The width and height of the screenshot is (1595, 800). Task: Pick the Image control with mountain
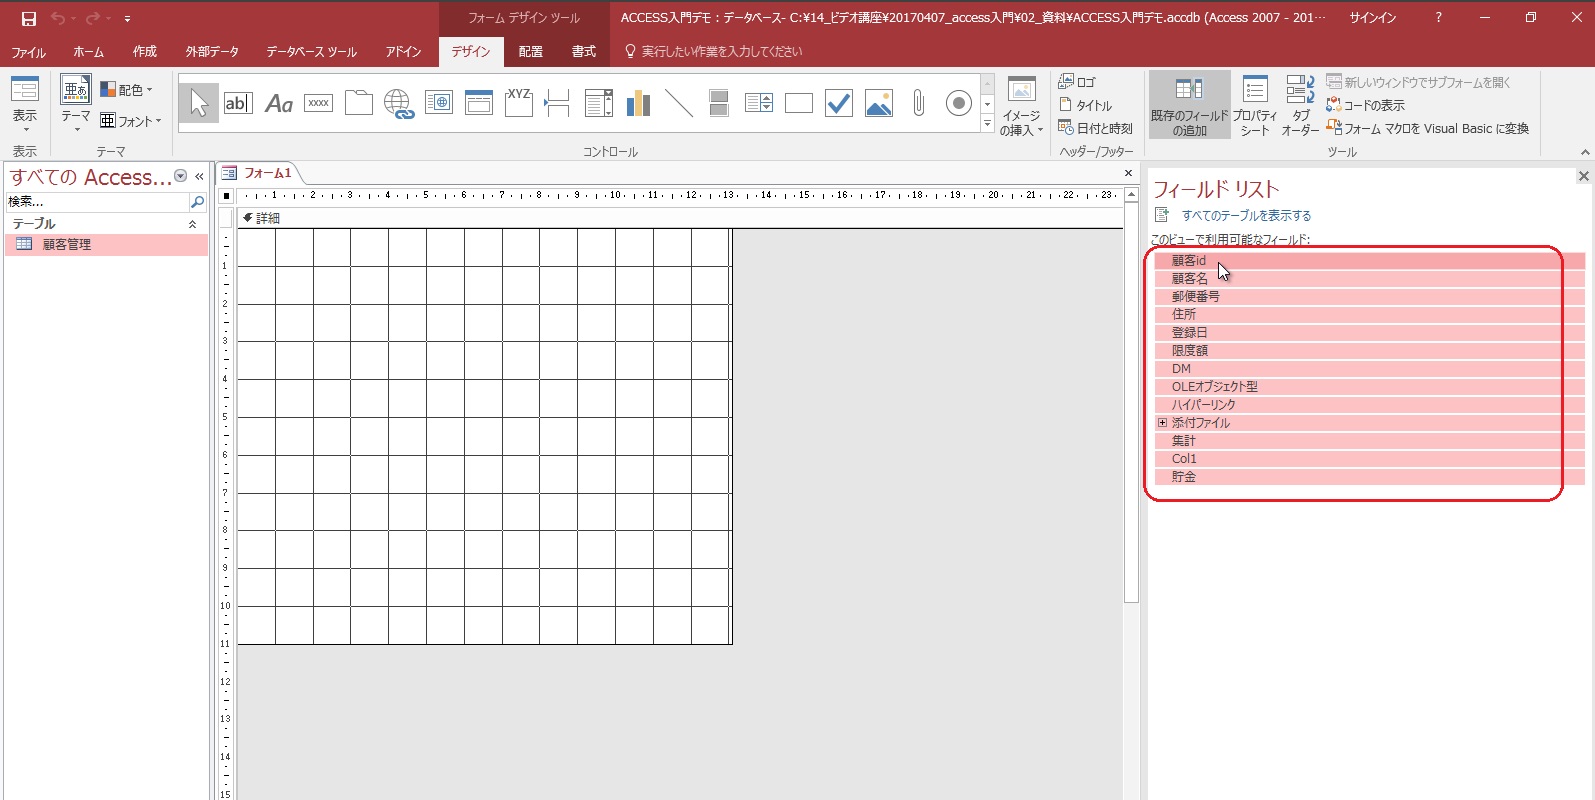pos(878,103)
